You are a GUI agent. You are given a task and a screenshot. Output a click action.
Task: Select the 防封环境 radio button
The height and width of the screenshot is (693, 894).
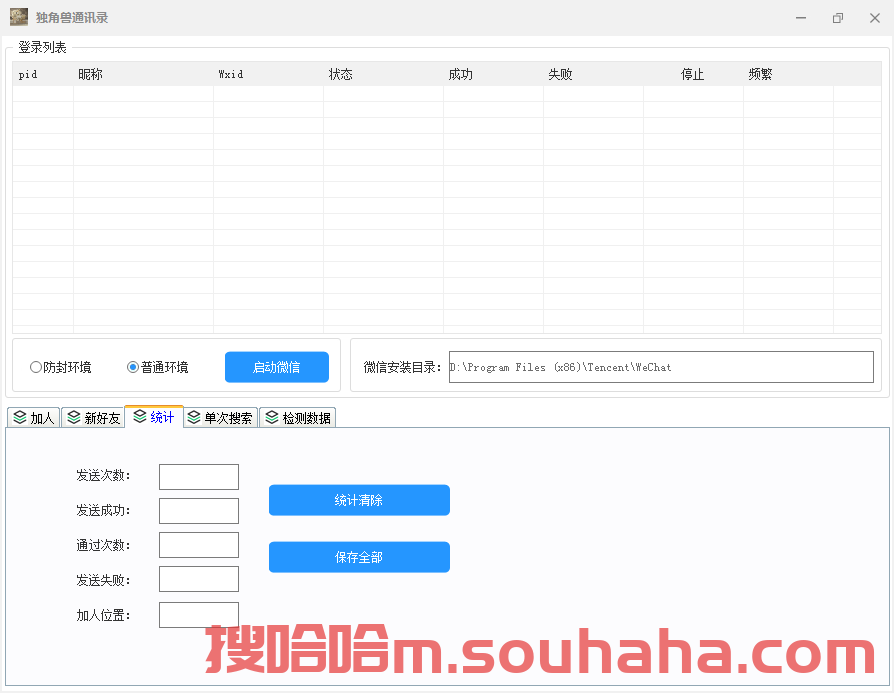point(36,367)
